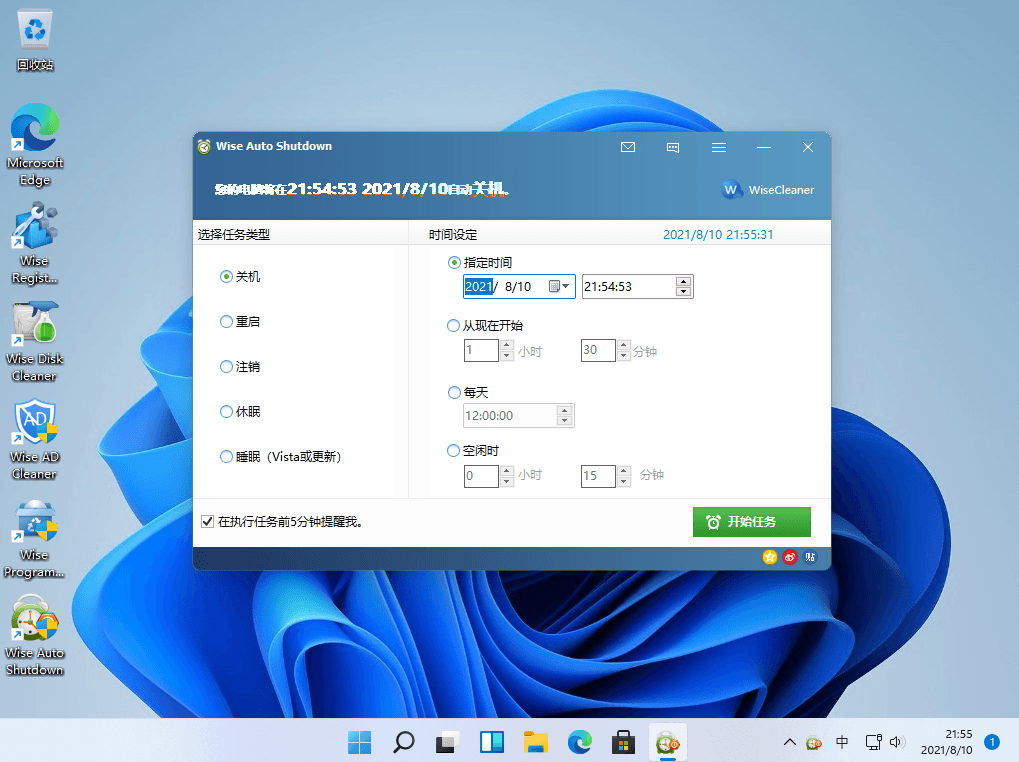1019x762 pixels.
Task: Click the green 开始任务 start task button
Action: tap(752, 522)
